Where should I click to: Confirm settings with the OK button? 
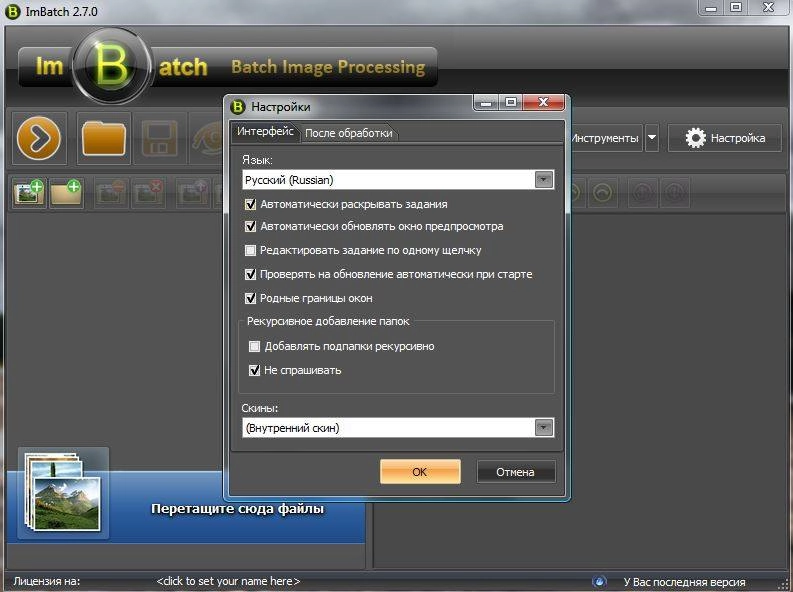pos(420,472)
